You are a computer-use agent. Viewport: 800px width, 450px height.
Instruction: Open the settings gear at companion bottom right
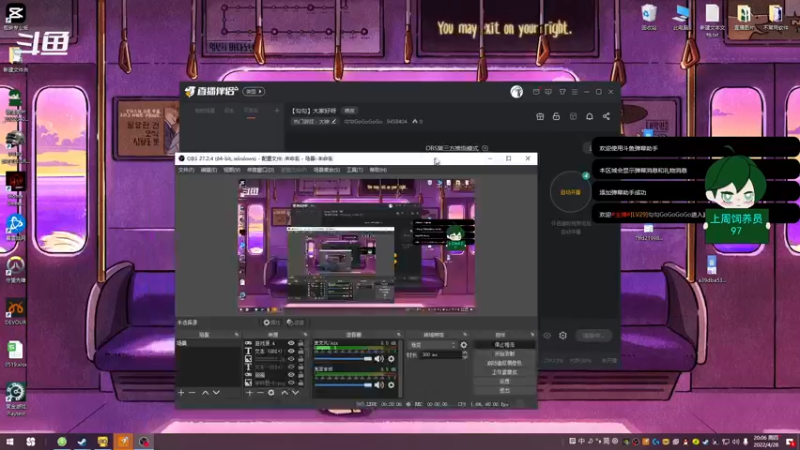(x=563, y=335)
